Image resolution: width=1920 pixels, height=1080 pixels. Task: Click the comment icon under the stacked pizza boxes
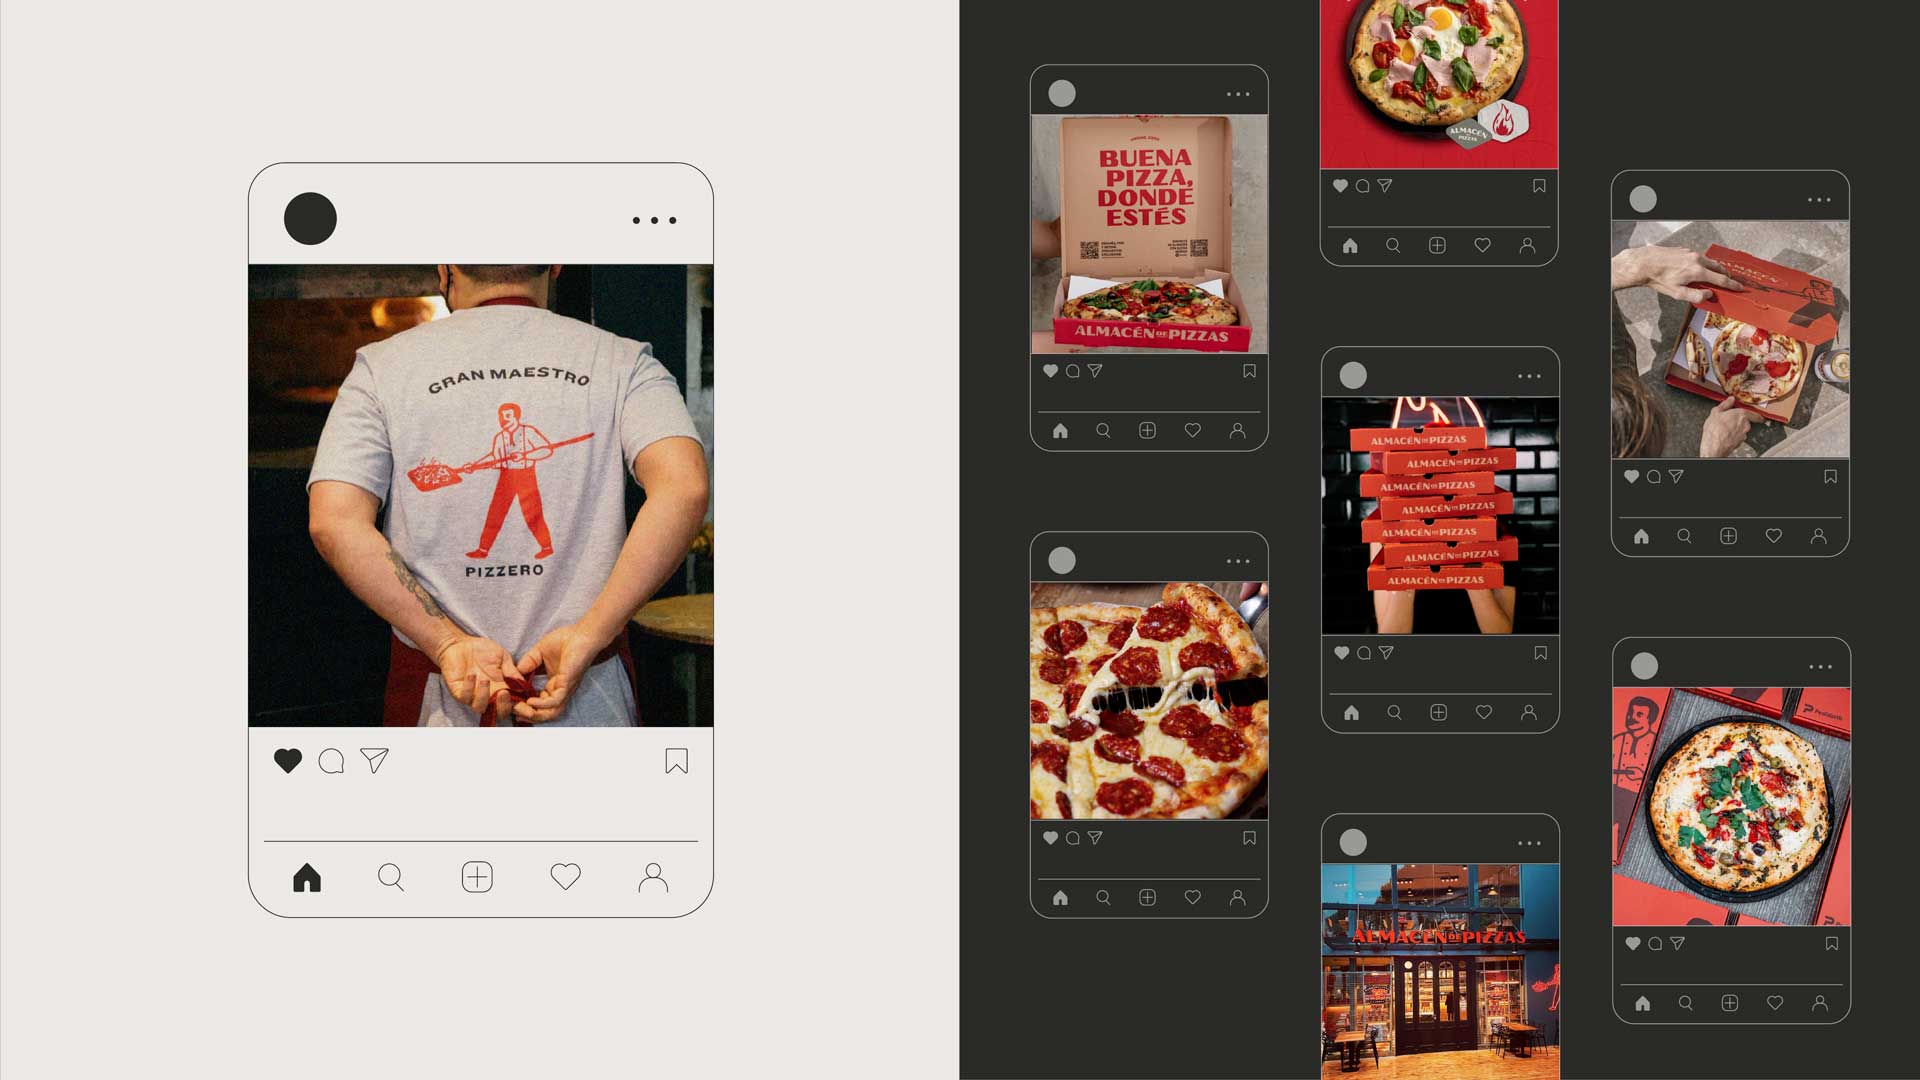tap(1364, 653)
